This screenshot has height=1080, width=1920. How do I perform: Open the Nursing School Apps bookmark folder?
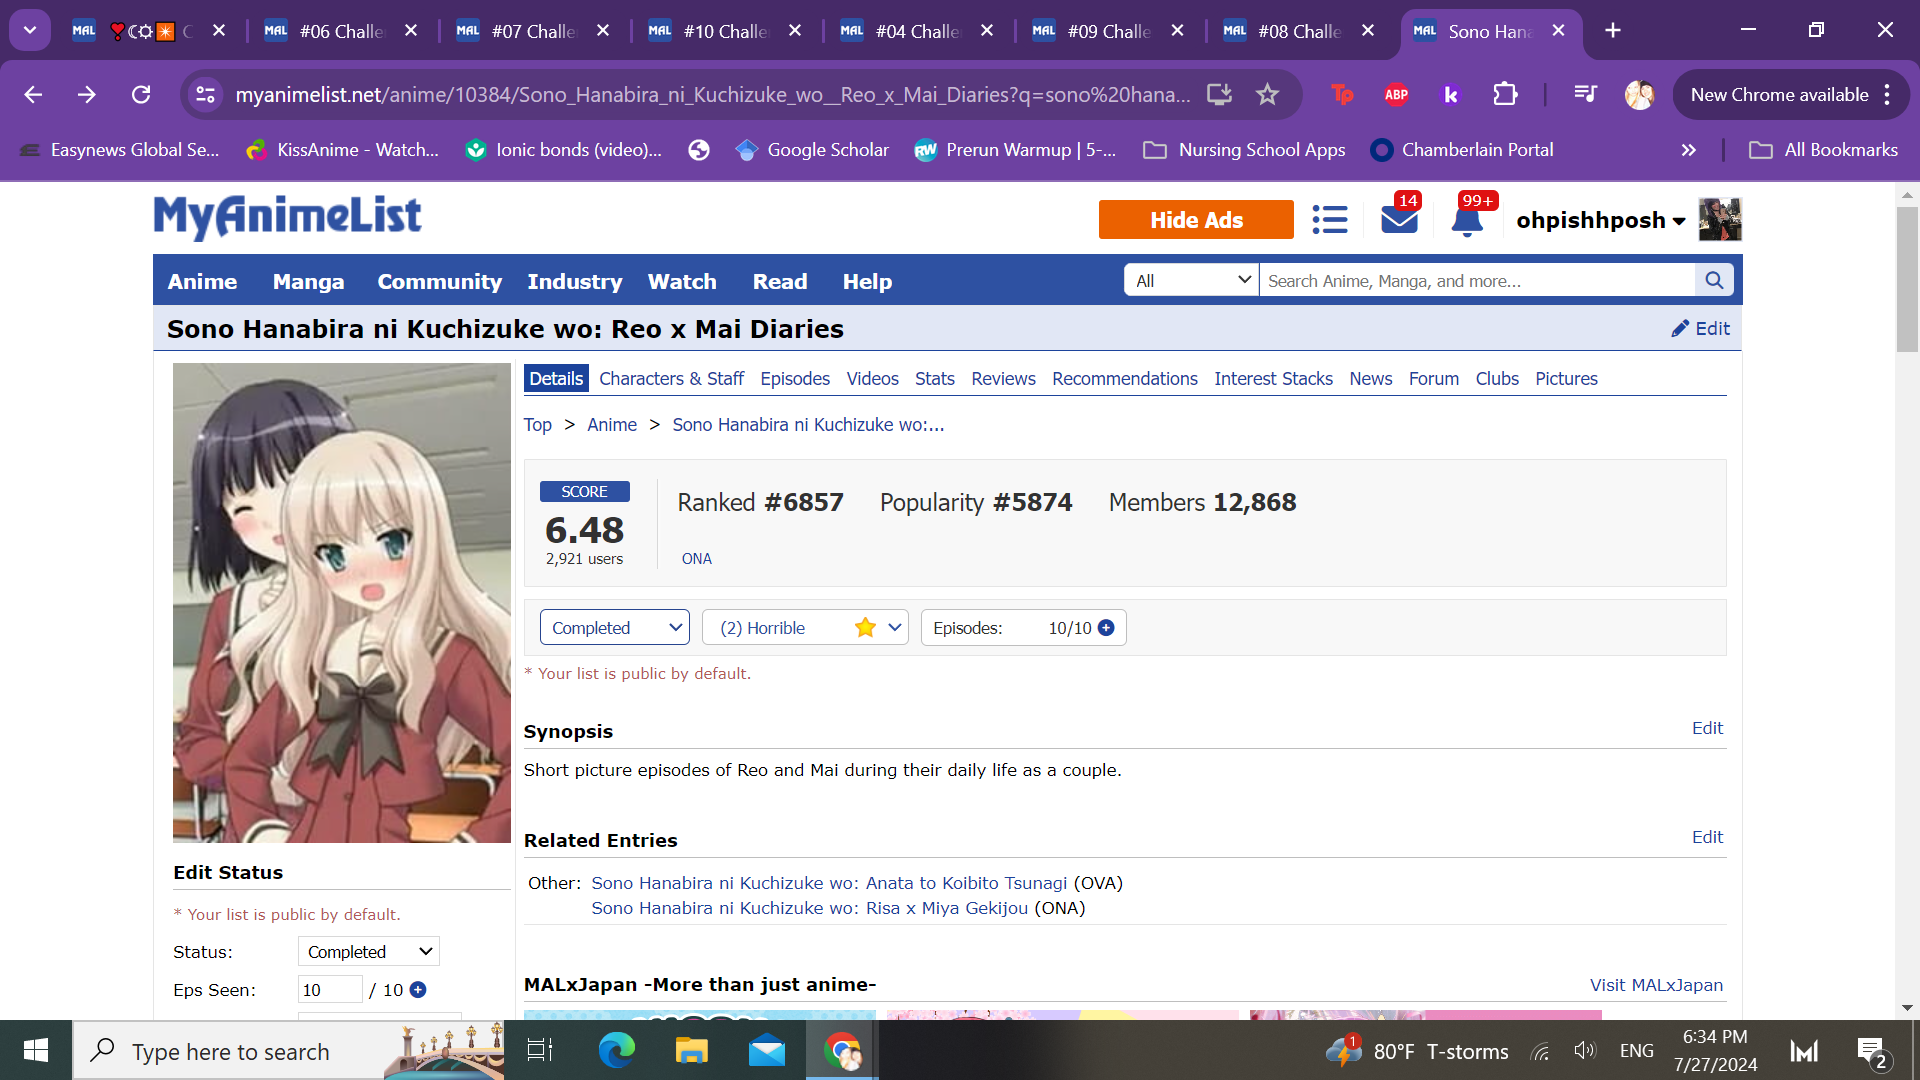(1244, 150)
